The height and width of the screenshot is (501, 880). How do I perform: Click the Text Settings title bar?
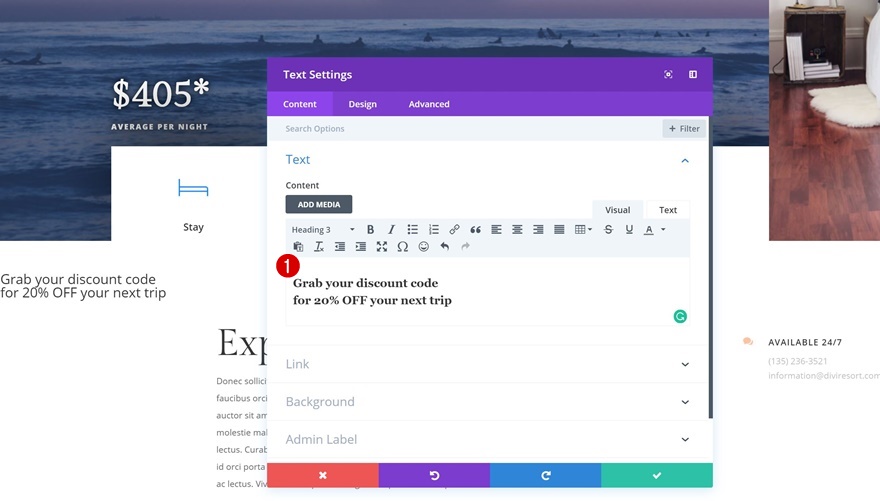point(489,74)
